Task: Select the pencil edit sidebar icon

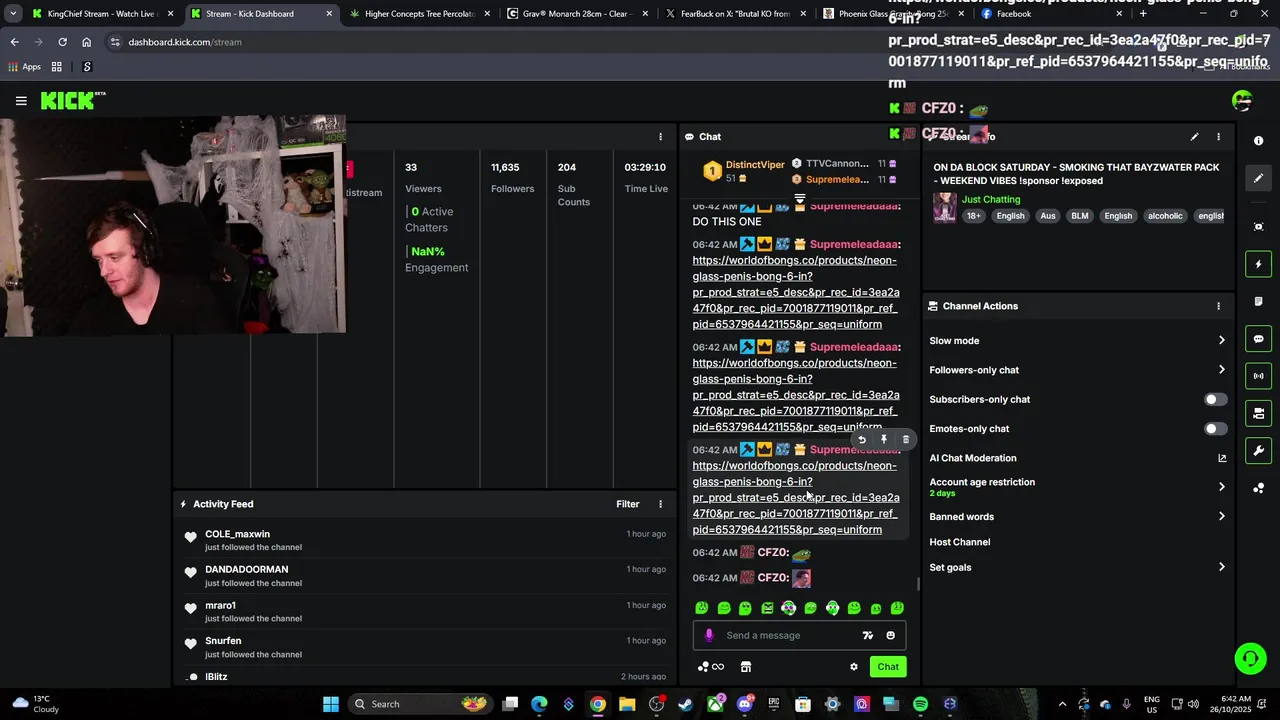Action: (x=1258, y=178)
